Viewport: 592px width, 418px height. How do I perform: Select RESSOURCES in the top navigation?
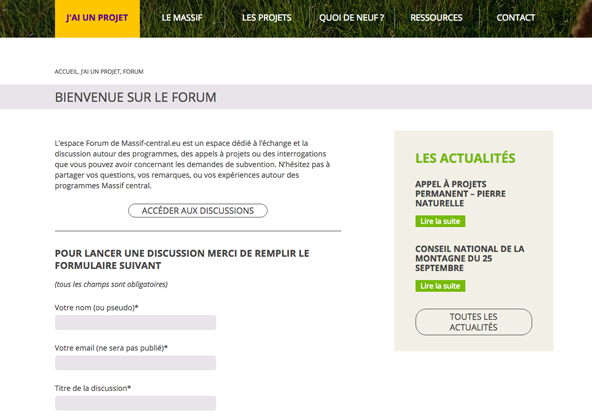(436, 18)
